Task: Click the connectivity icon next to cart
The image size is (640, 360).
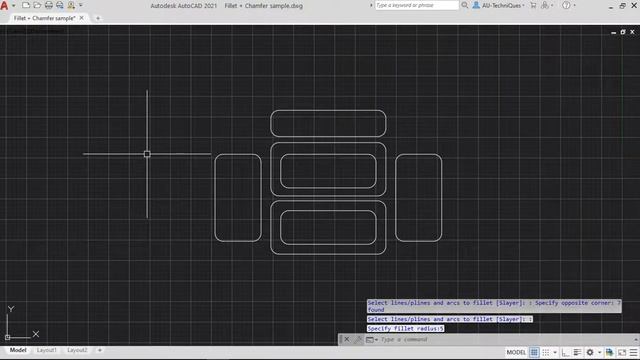Action: (x=544, y=5)
